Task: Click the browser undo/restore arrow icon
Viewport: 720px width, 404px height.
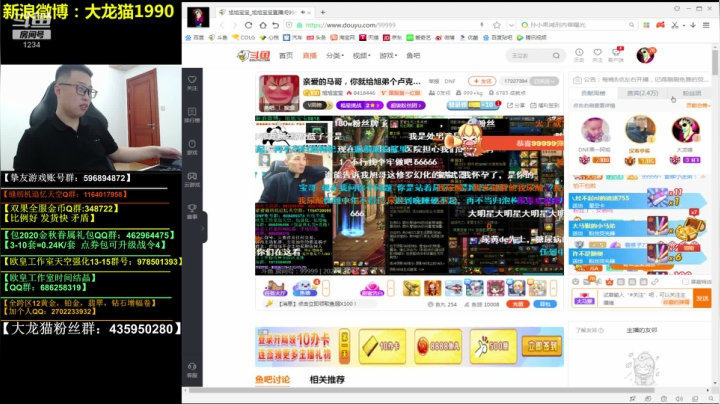Action: coord(276,25)
